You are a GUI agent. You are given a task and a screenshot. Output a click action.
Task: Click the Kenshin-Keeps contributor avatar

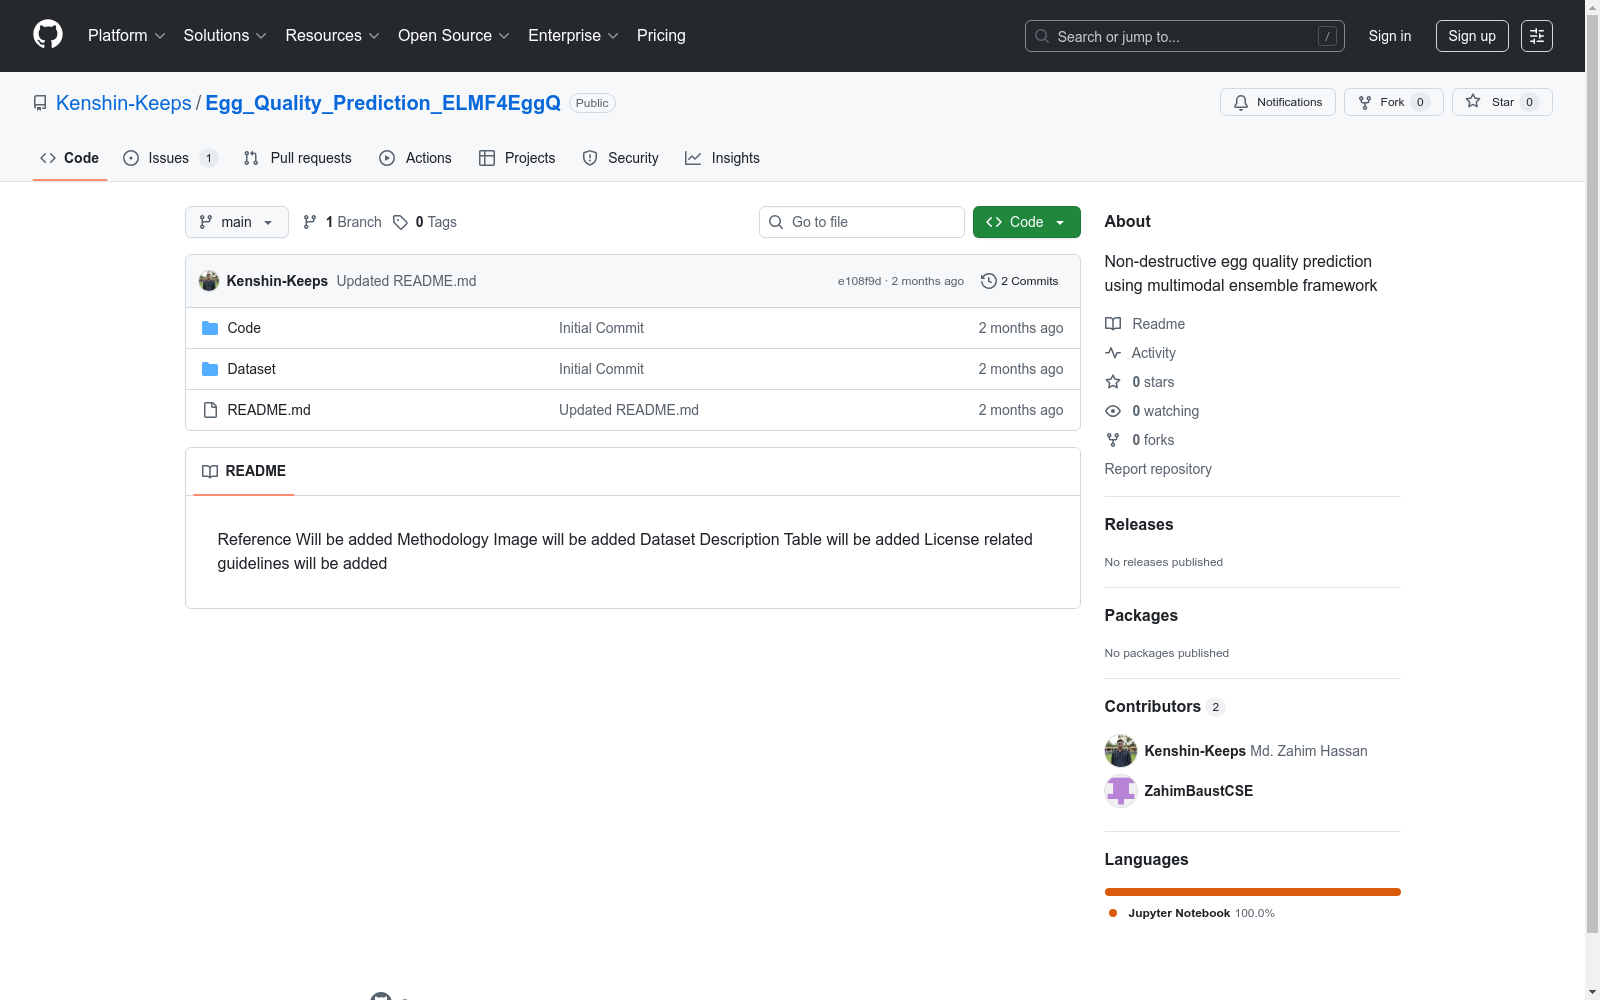1121,751
